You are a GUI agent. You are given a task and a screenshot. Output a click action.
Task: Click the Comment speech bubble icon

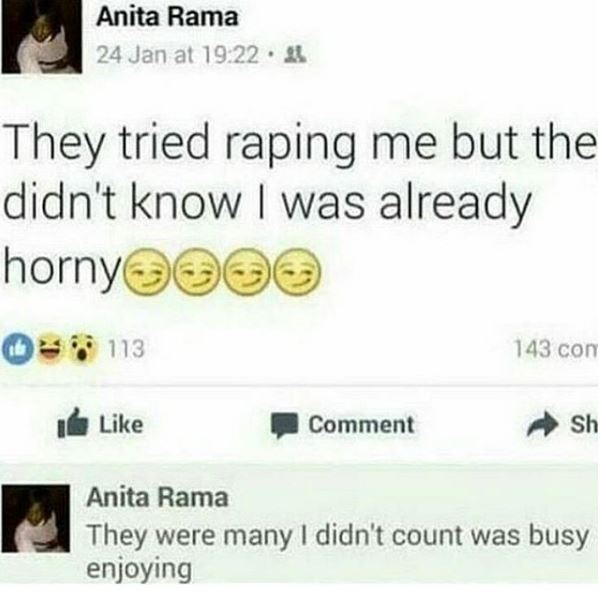[x=284, y=425]
